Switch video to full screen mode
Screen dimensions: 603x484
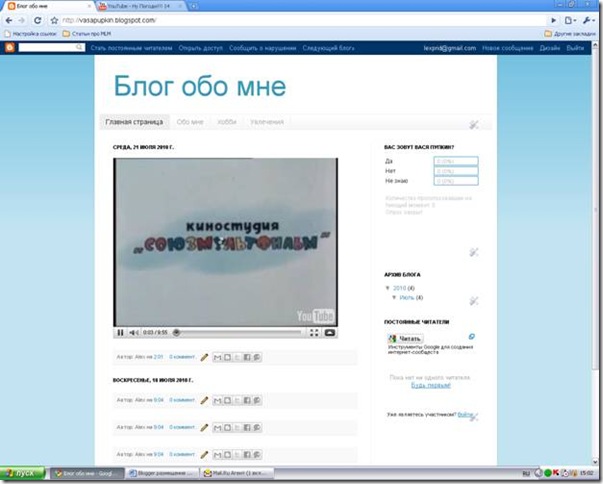314,333
